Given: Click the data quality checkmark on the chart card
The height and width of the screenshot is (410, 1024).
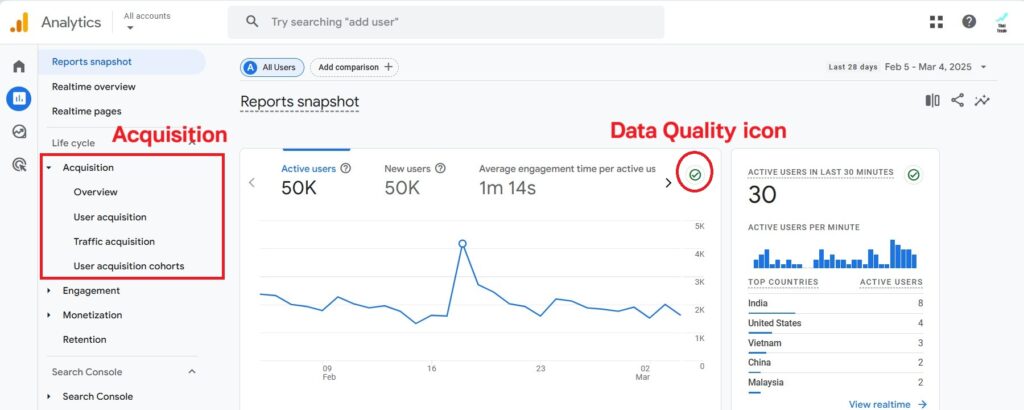Looking at the screenshot, I should 695,174.
